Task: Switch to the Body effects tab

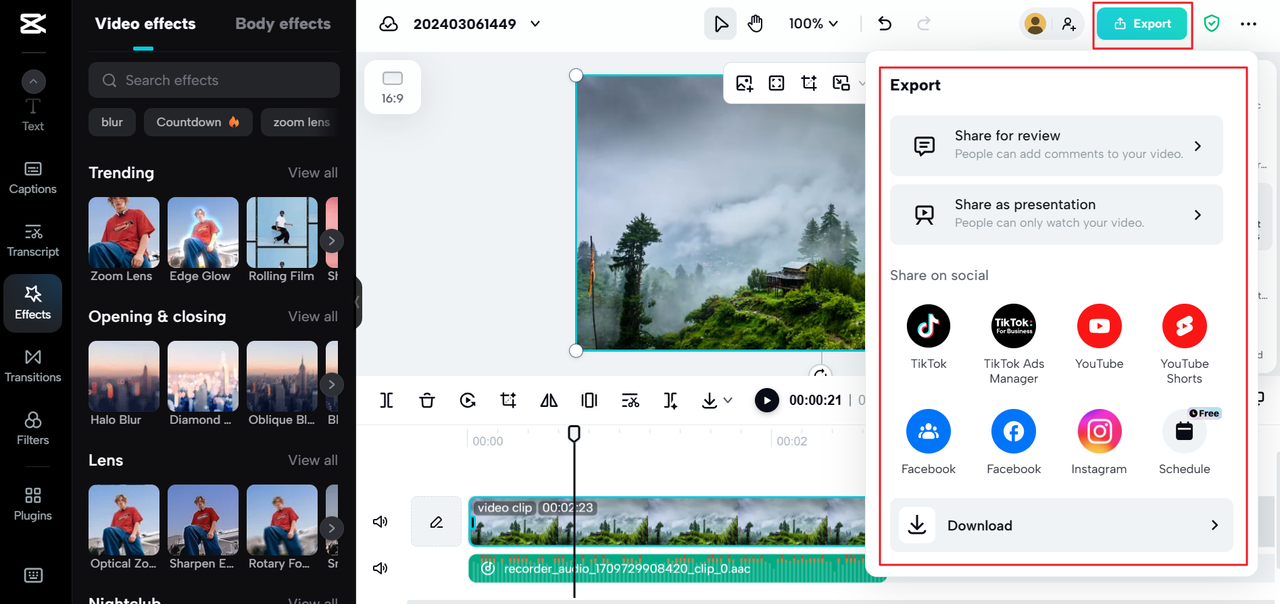Action: tap(283, 23)
